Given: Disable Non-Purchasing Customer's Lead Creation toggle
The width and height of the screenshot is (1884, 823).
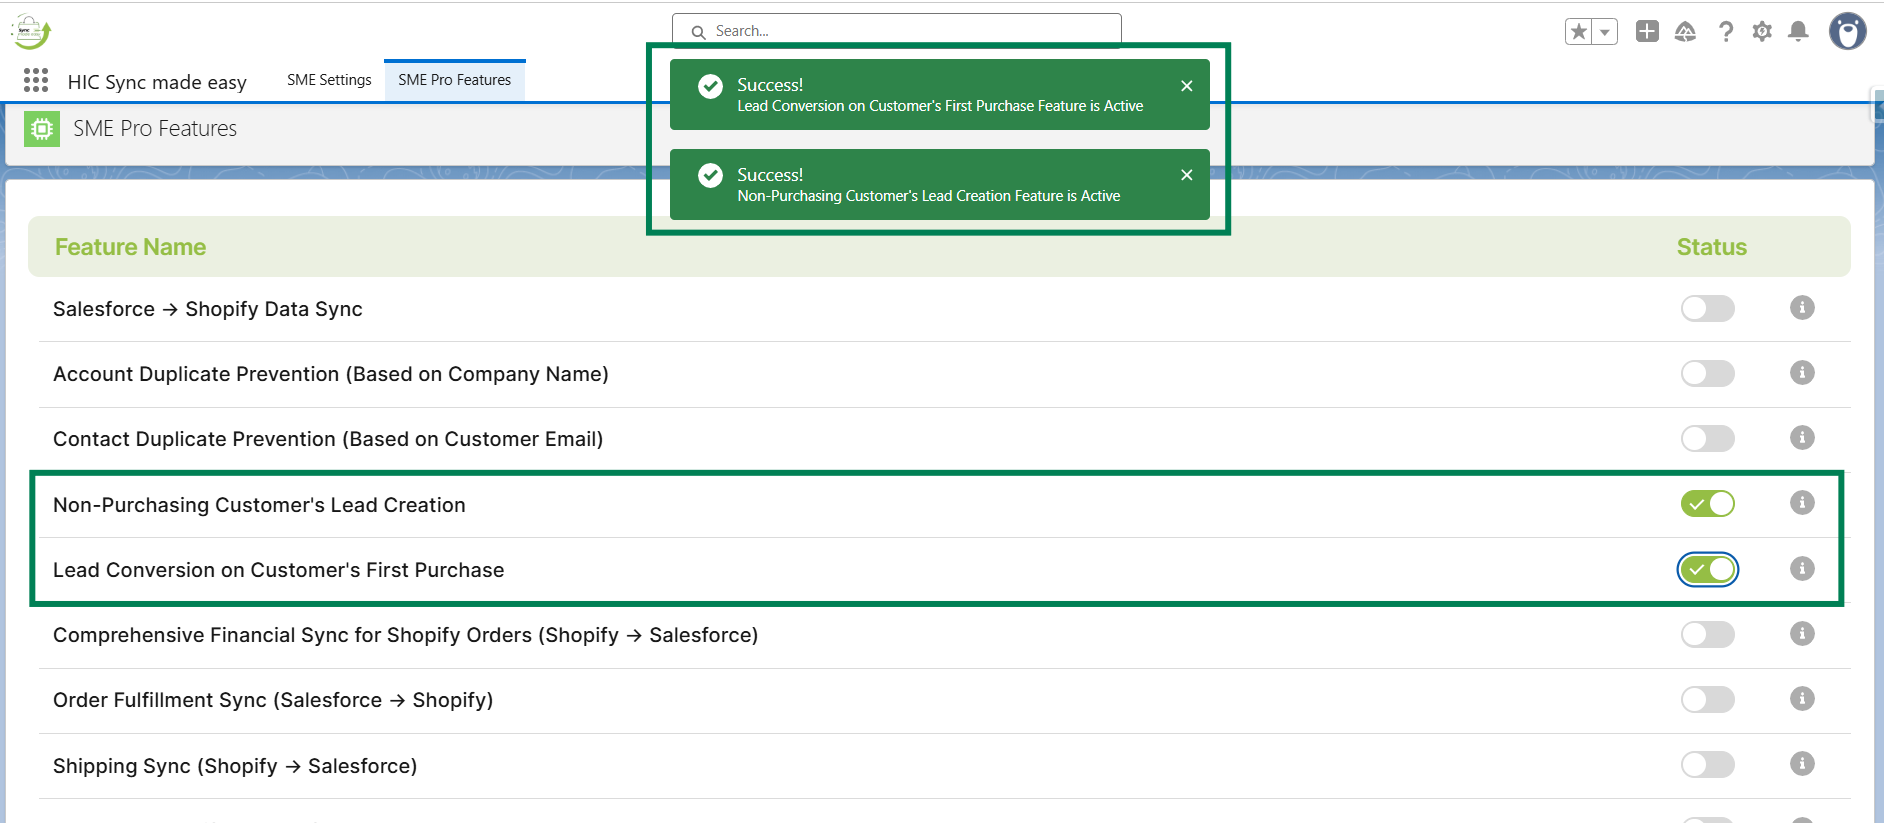Looking at the screenshot, I should [1707, 504].
